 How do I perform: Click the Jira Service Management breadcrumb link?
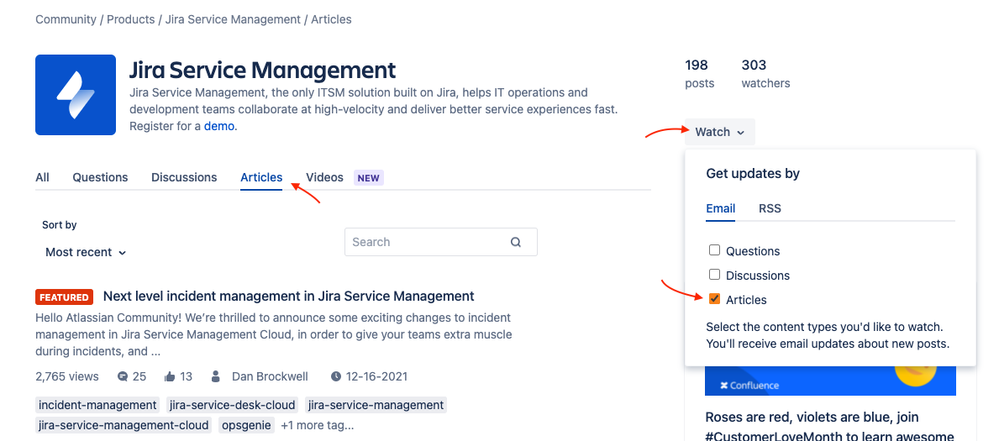(233, 20)
